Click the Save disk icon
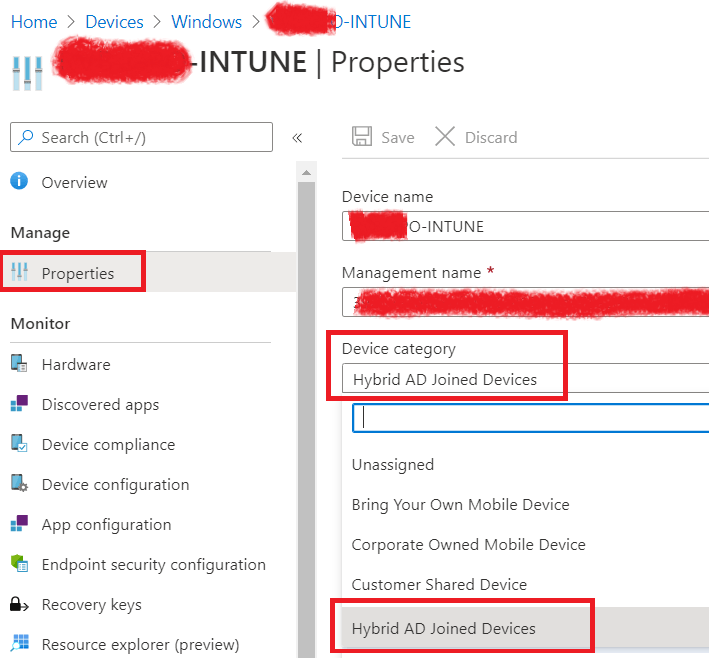This screenshot has width=709, height=658. coord(362,136)
